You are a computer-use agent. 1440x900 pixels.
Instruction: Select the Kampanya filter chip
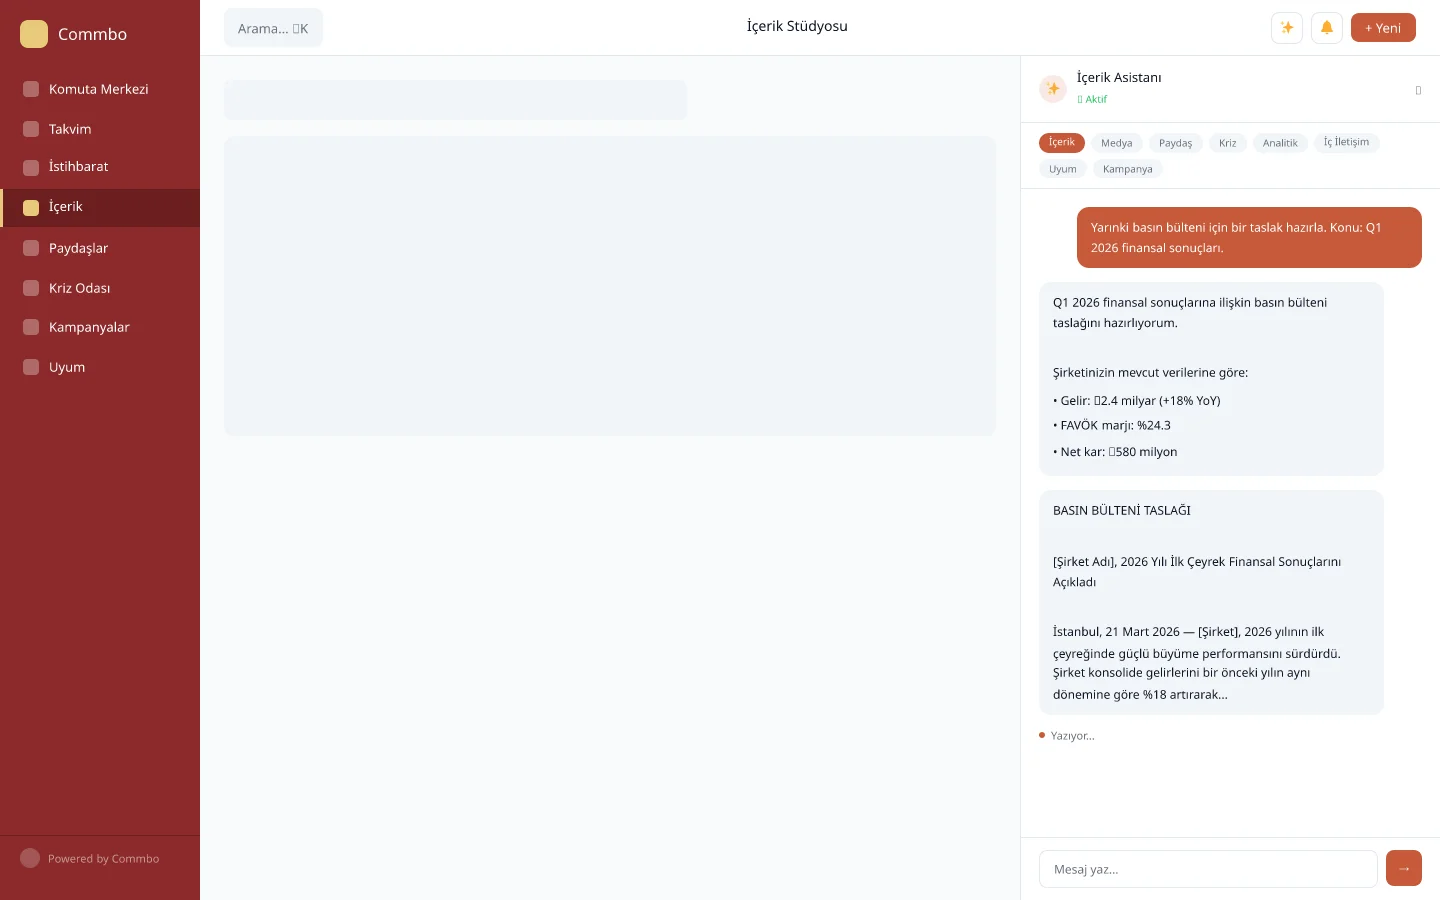[x=1127, y=169]
